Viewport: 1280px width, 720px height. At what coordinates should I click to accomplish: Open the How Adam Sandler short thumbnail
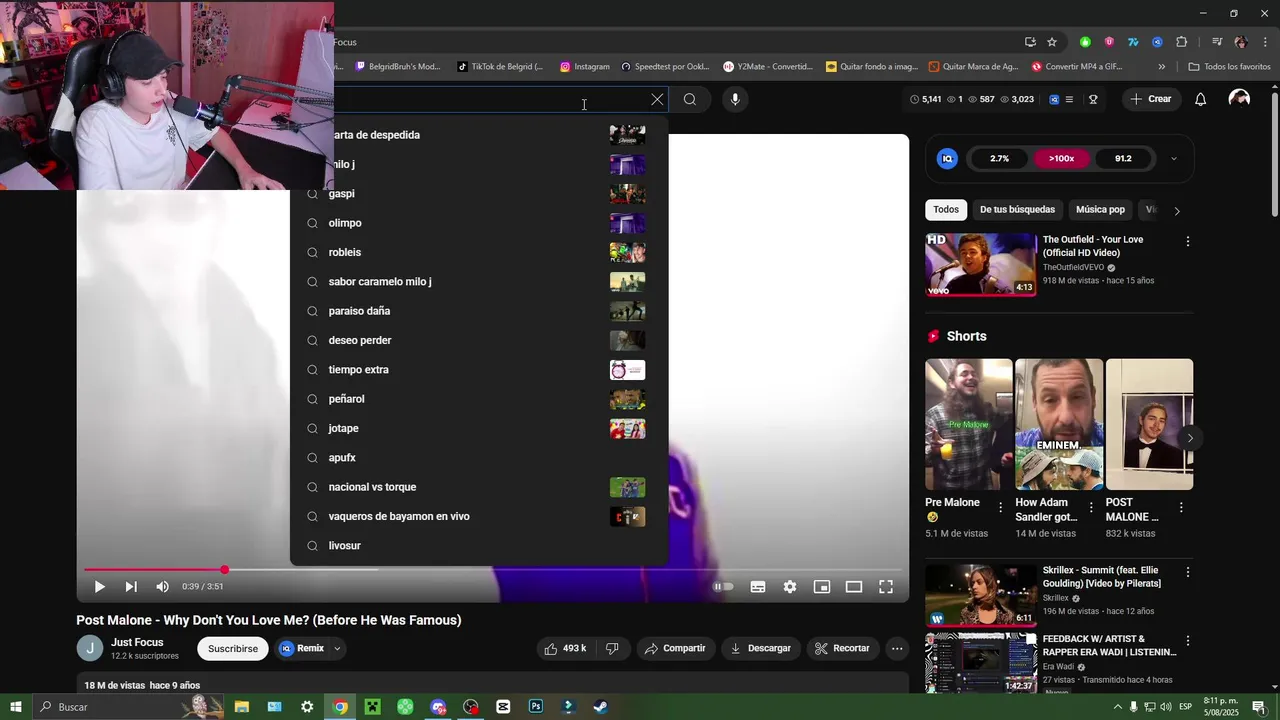pos(1059,424)
